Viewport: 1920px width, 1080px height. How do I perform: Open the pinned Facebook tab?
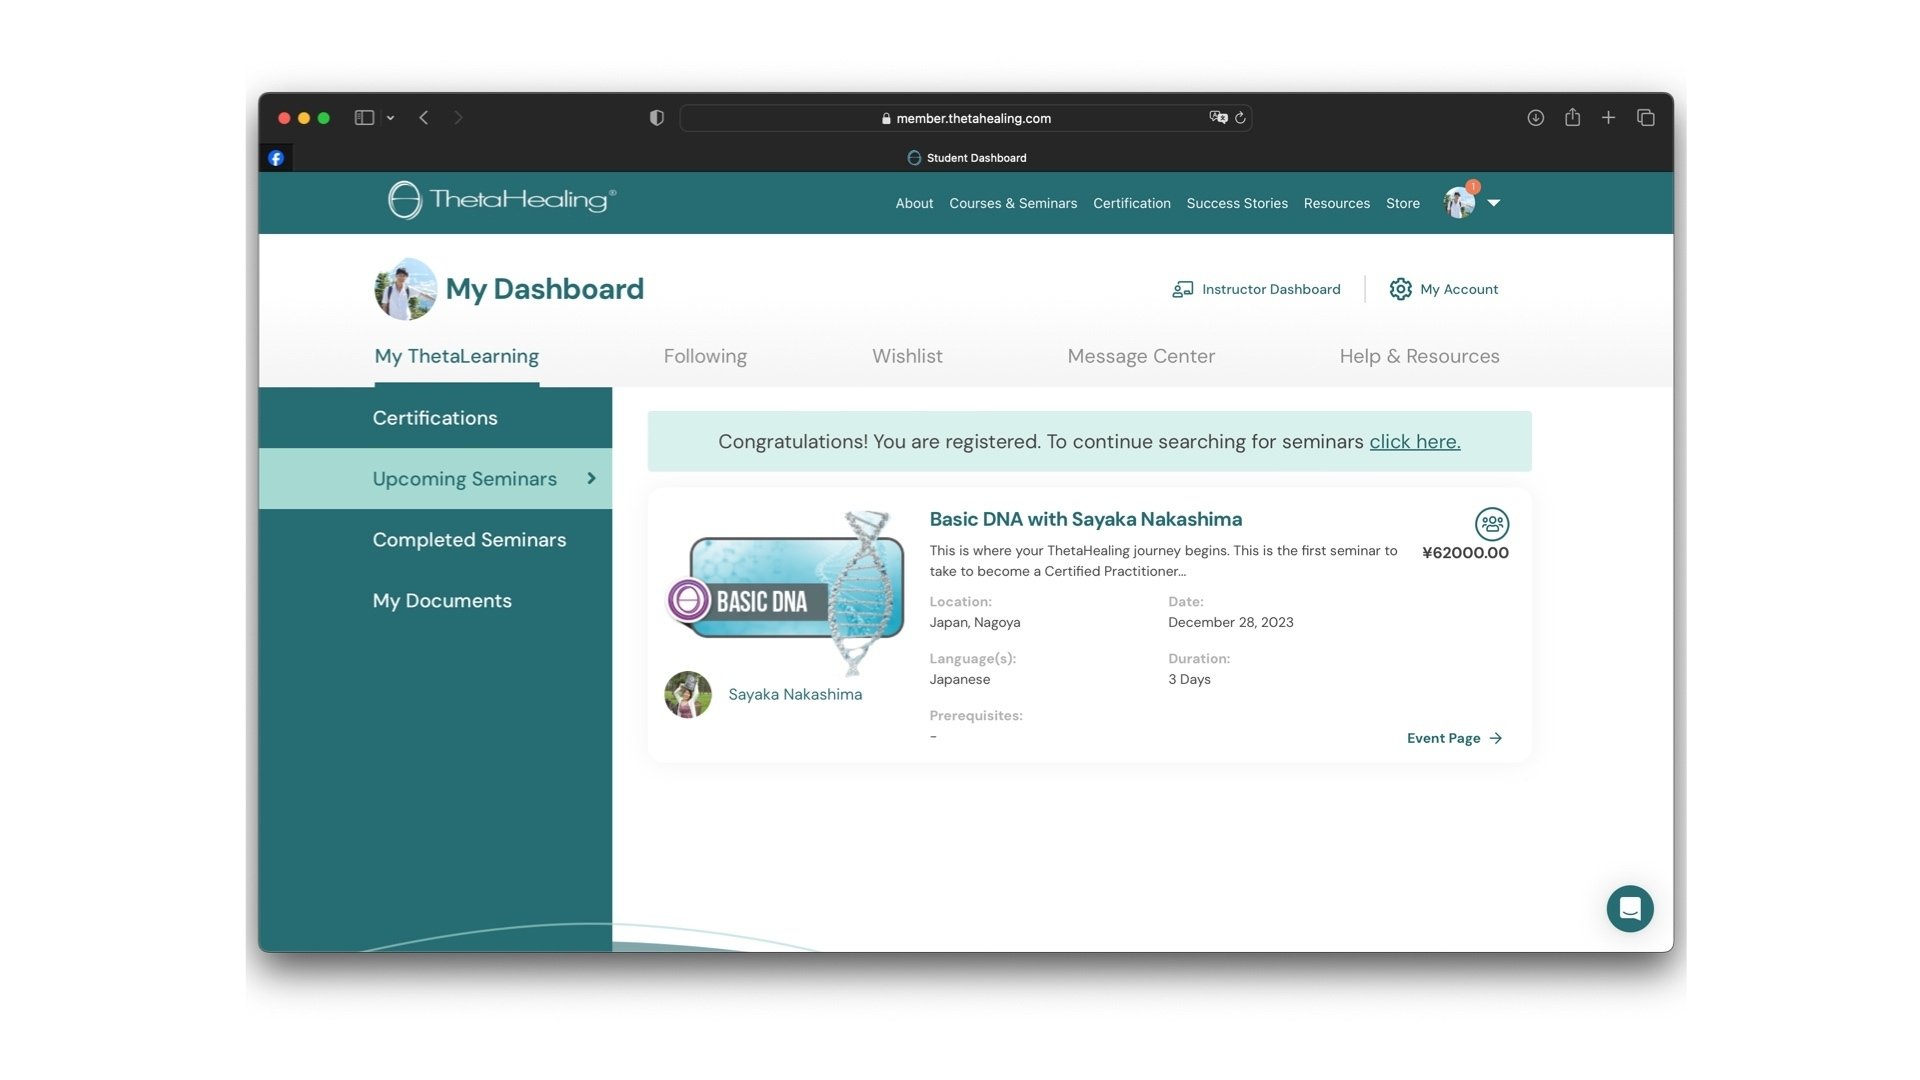coord(276,158)
